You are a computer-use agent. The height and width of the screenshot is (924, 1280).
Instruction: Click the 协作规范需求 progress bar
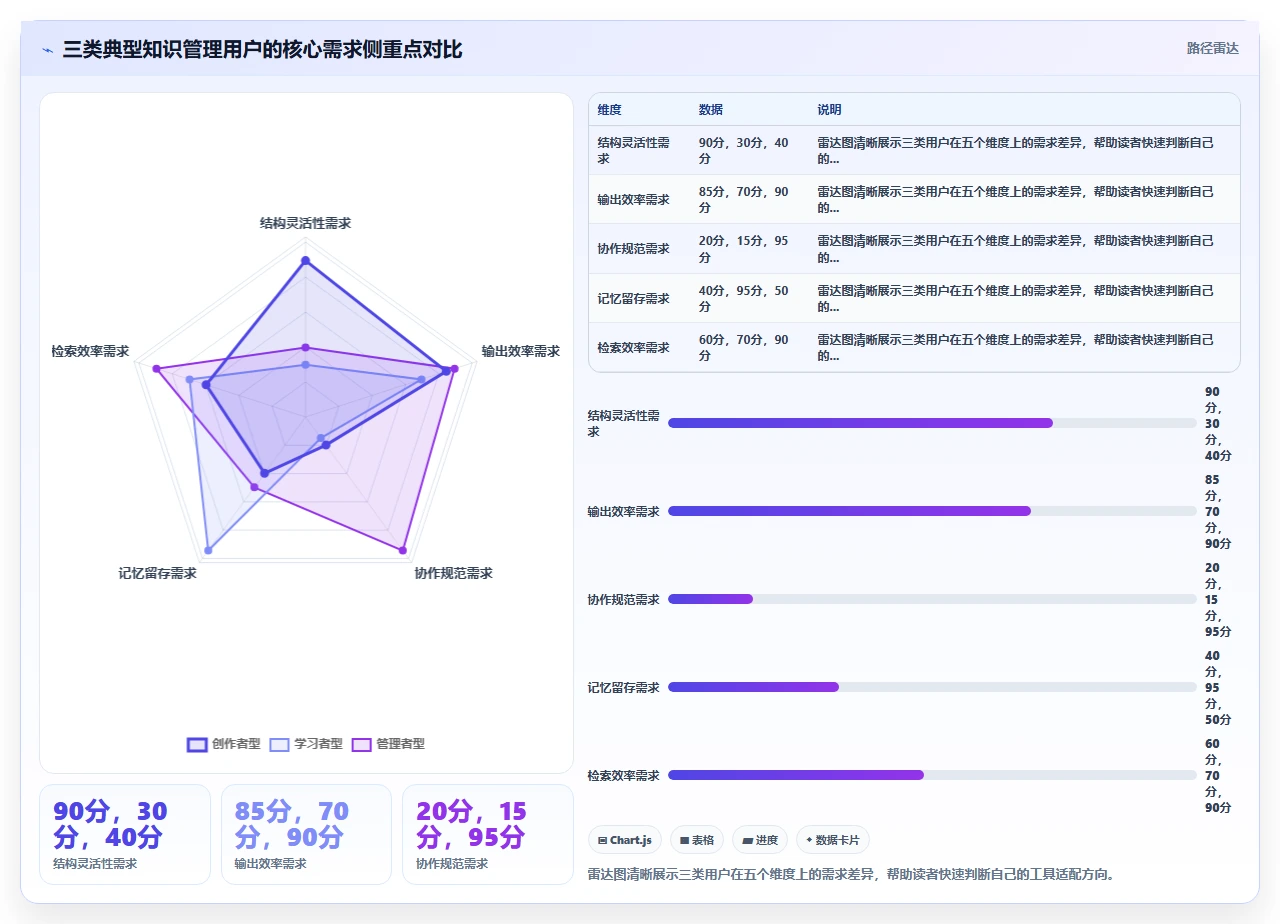pos(932,599)
